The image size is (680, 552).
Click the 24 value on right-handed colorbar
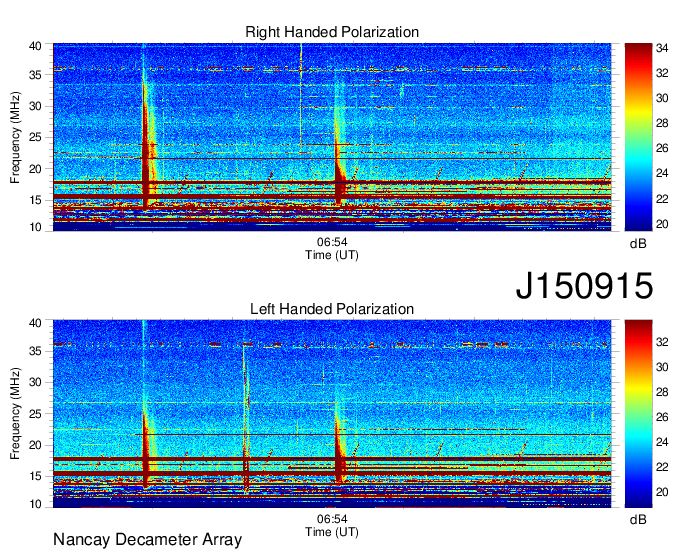662,173
